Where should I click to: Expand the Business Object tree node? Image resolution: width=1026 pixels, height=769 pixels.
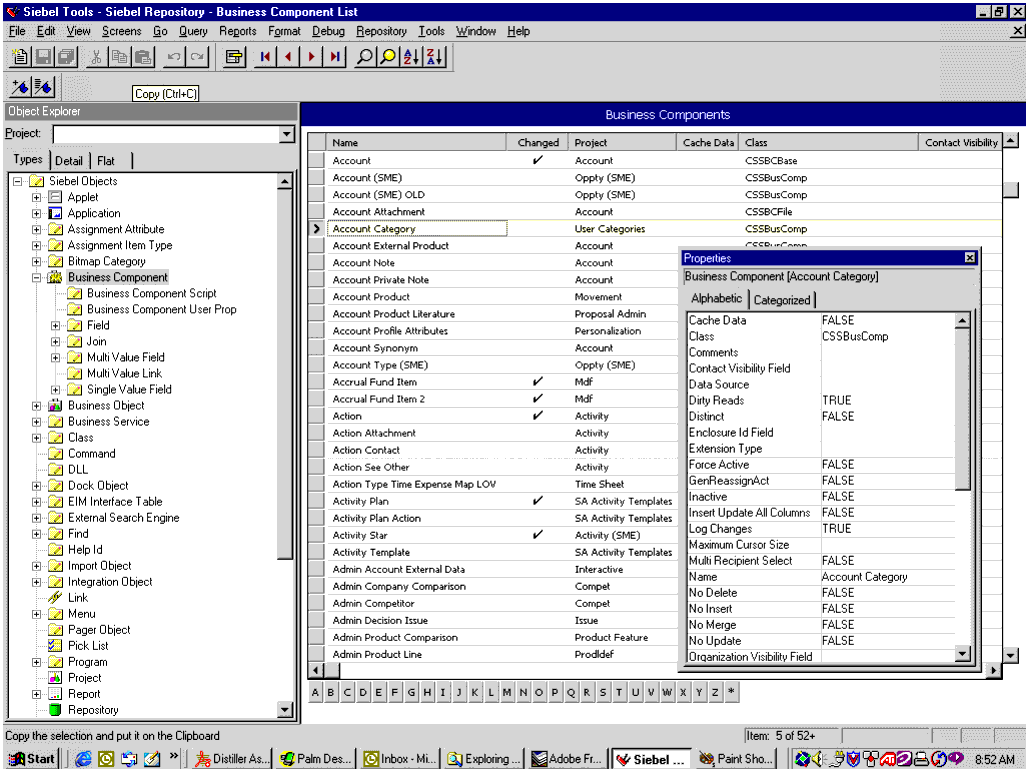click(x=37, y=406)
